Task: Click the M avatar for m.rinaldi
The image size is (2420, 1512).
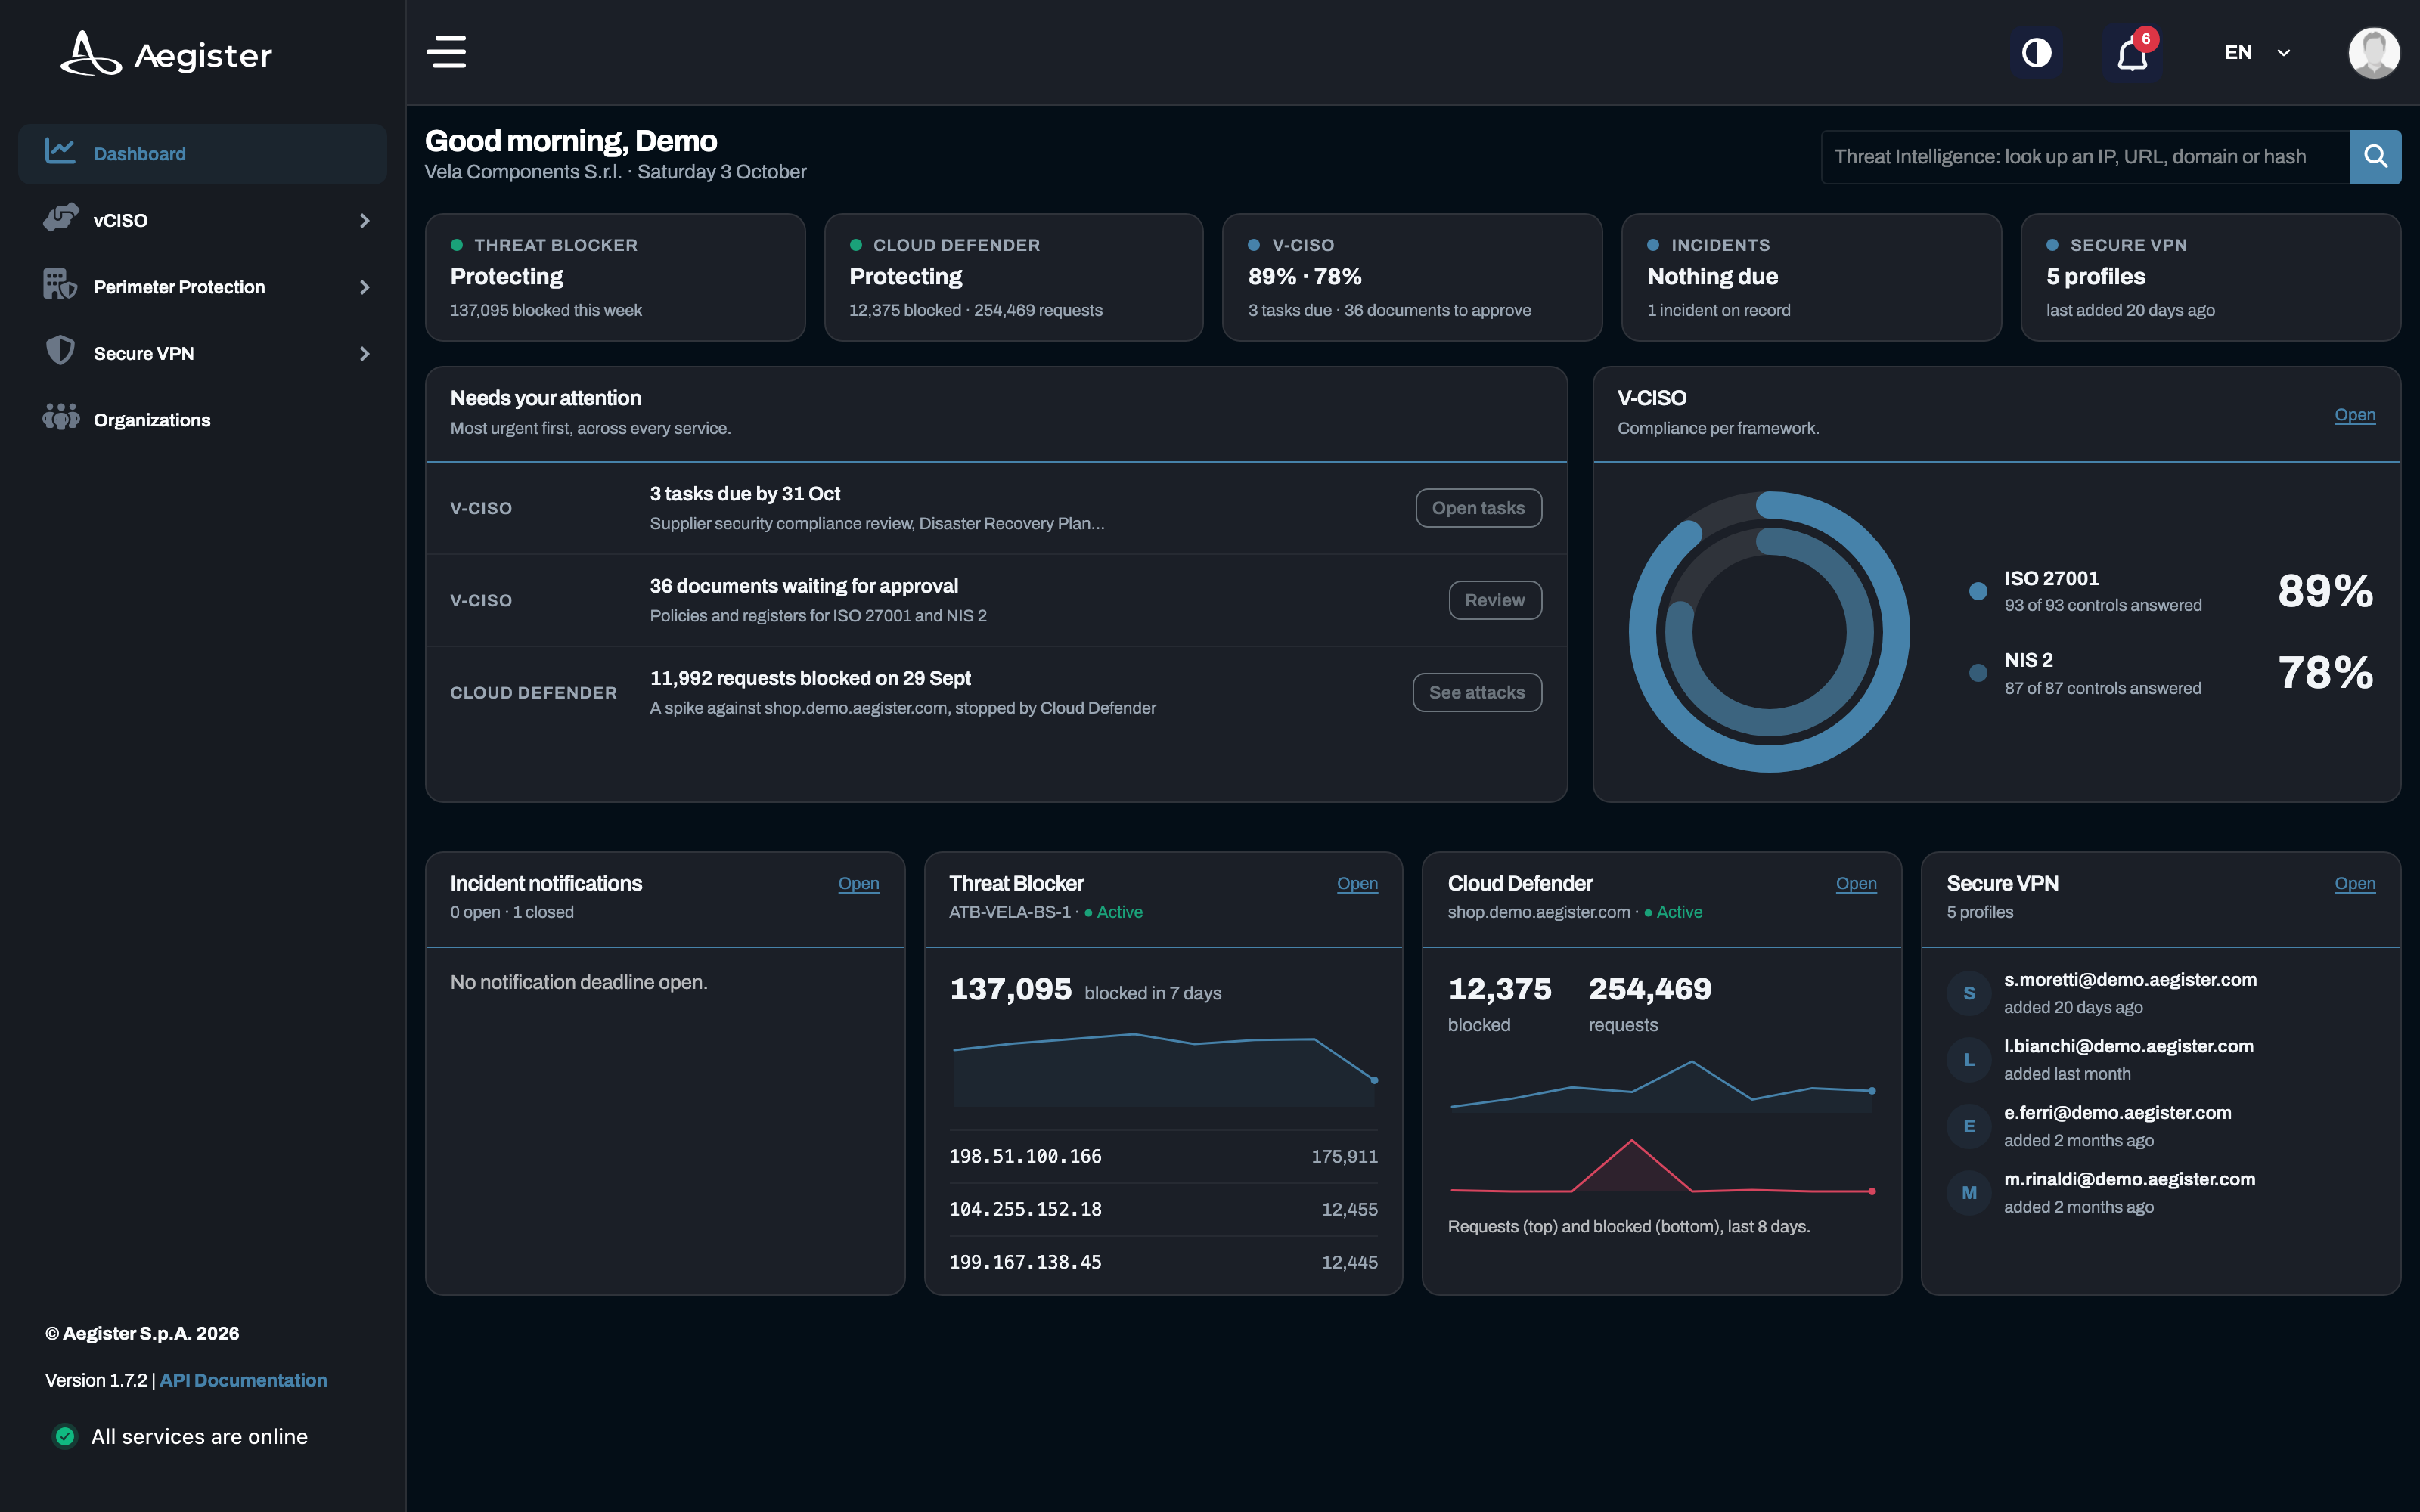Action: point(1968,1193)
